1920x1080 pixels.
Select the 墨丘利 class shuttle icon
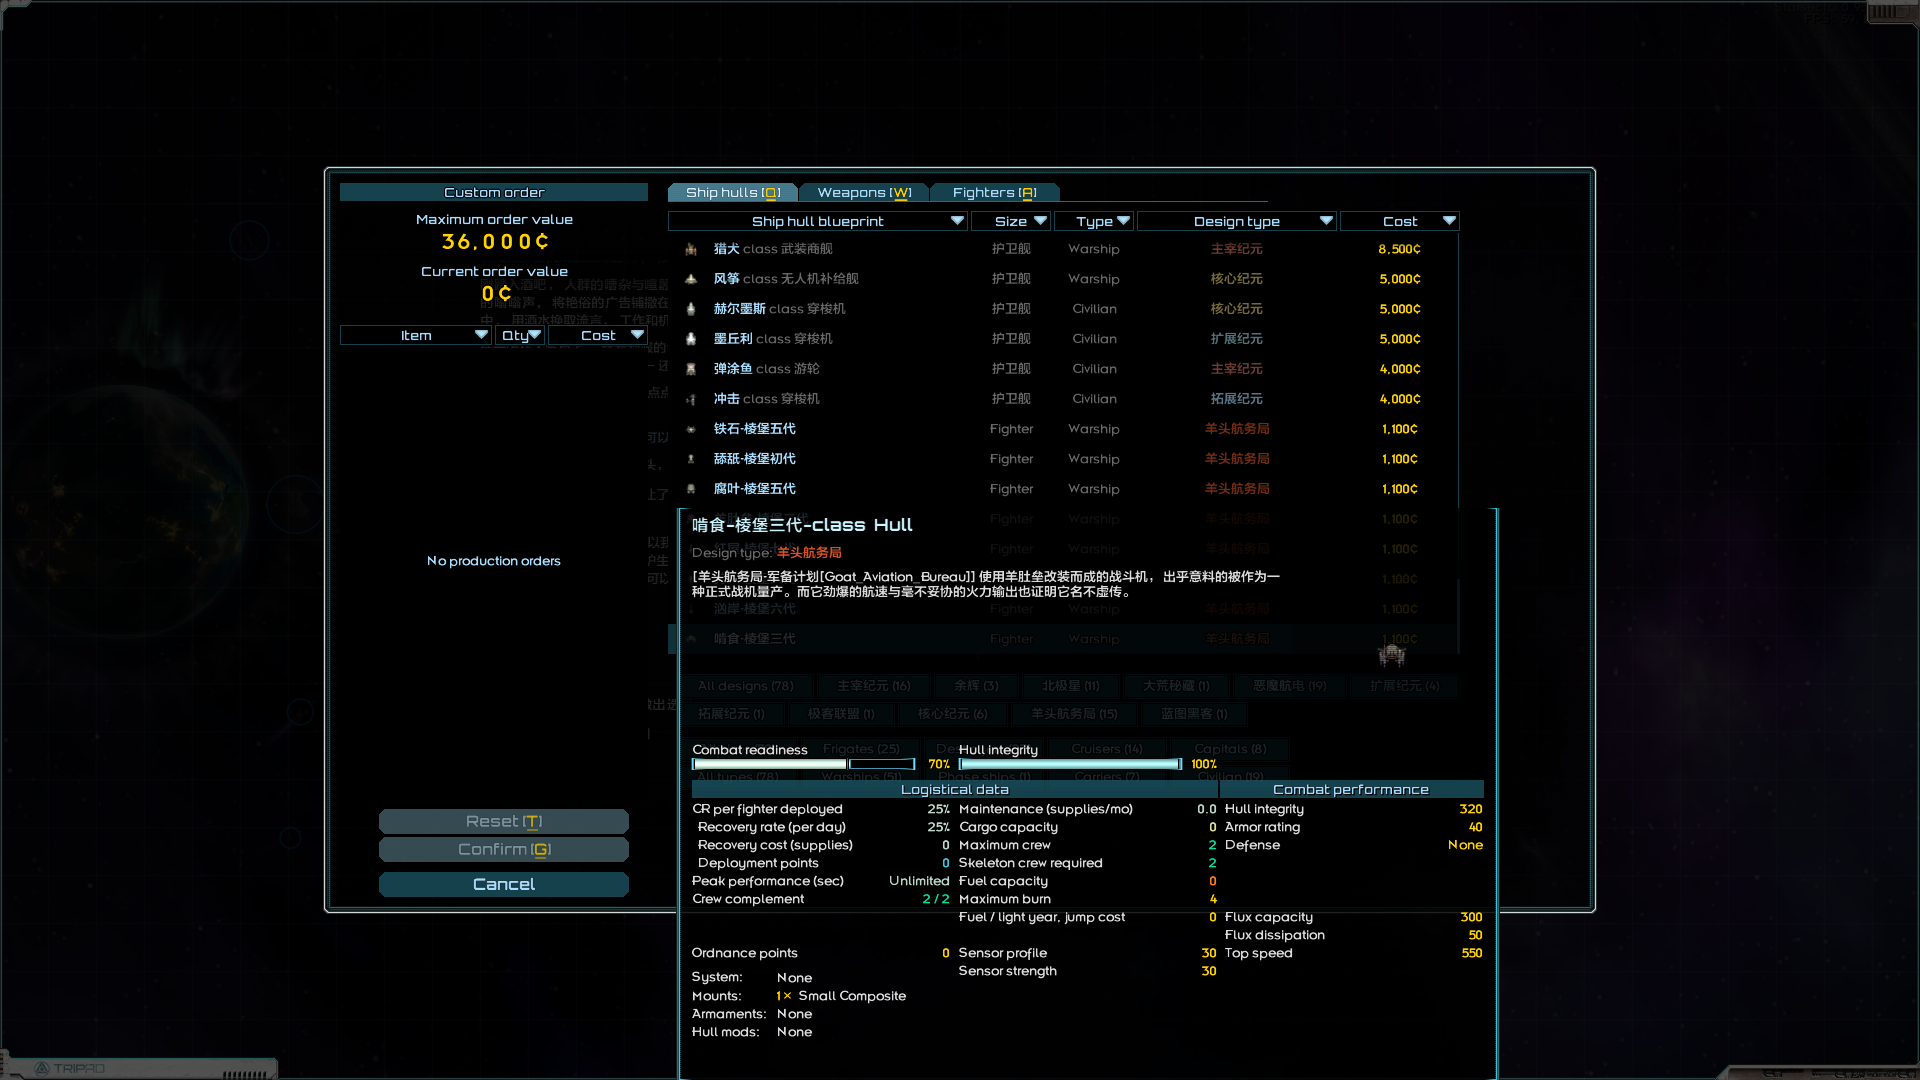coord(691,339)
